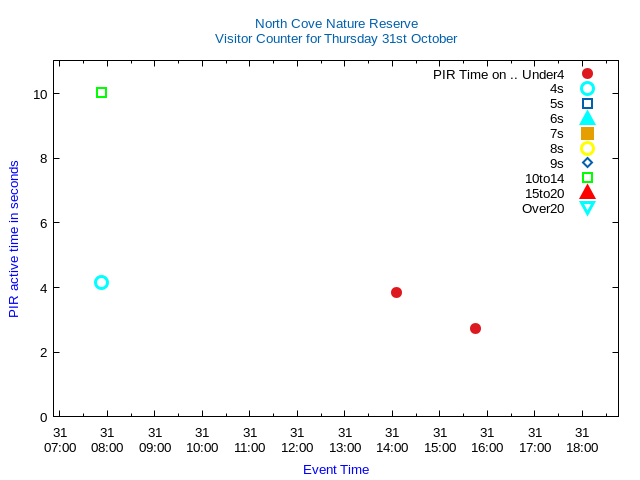Click the inverted cyan triangle Over20 marker
The image size is (640, 480).
click(x=587, y=208)
